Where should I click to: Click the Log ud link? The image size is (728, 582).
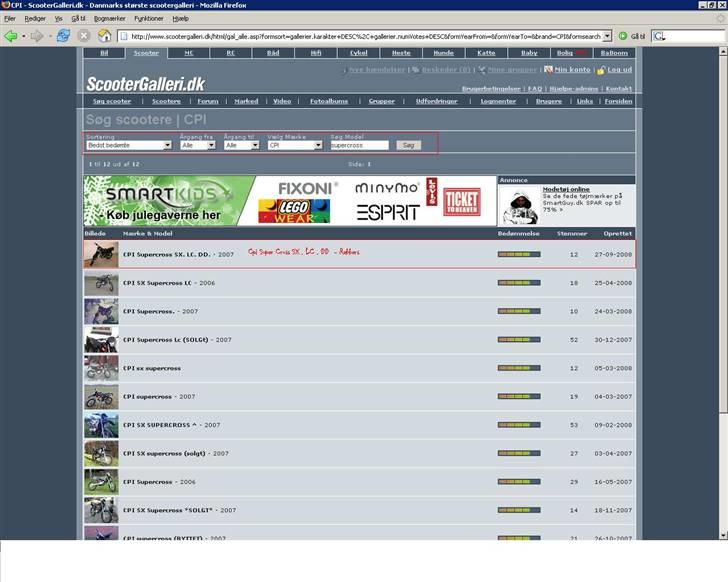click(x=619, y=70)
